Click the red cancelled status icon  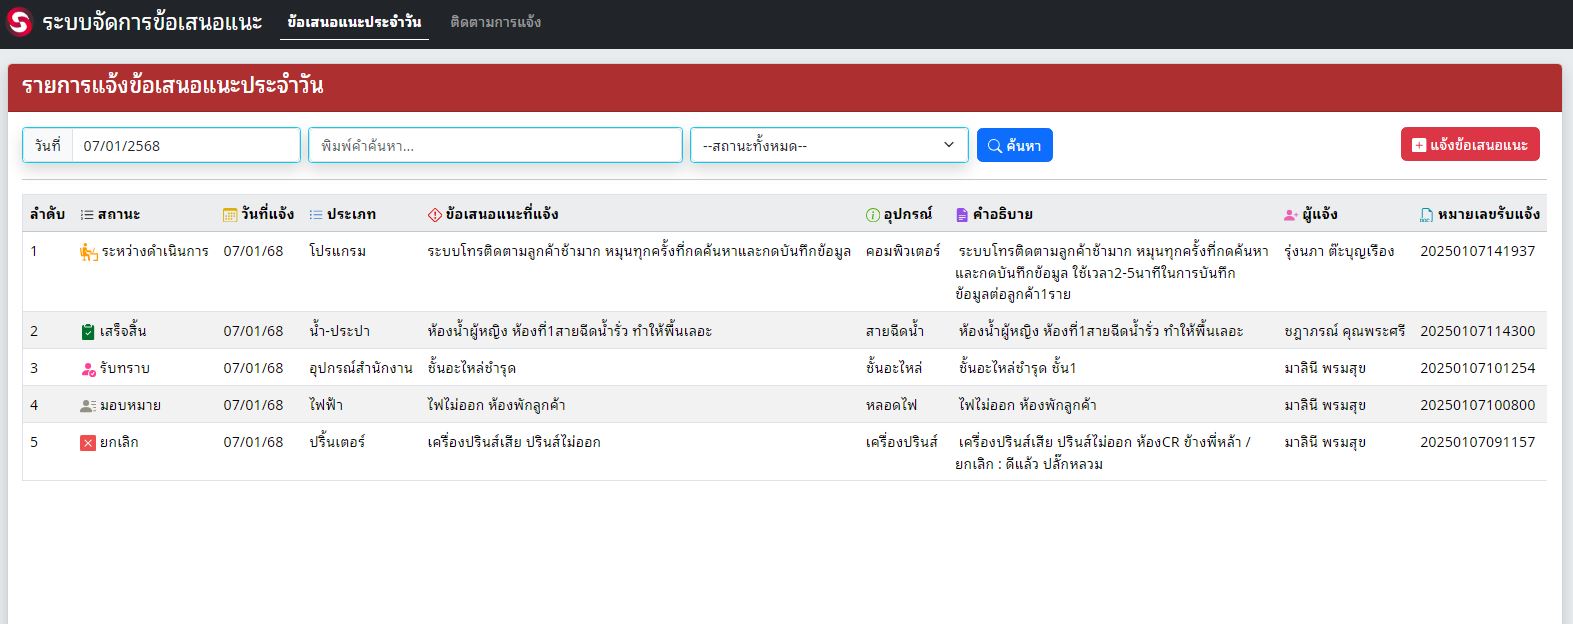[88, 443]
